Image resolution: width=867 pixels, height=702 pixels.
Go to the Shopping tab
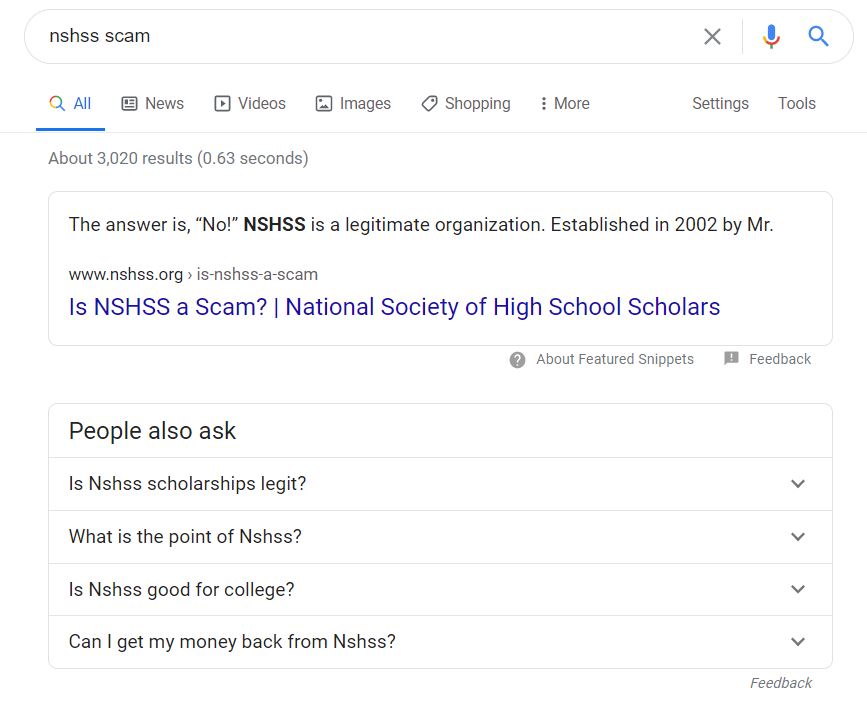pos(466,103)
